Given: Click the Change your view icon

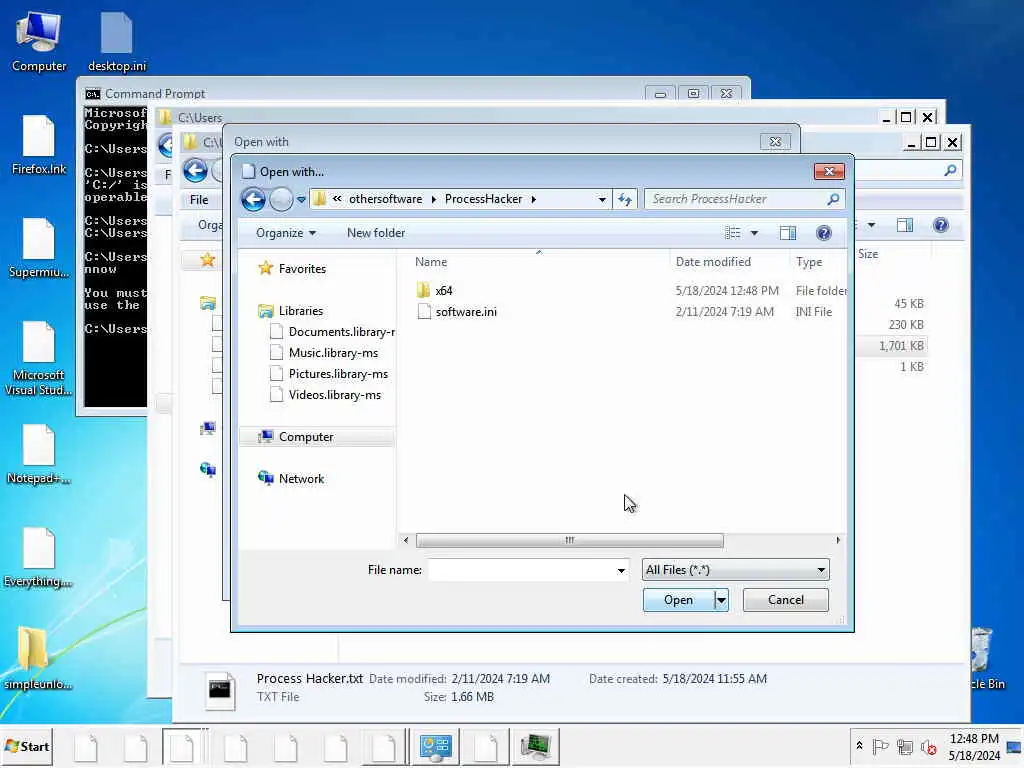Looking at the screenshot, I should [732, 233].
